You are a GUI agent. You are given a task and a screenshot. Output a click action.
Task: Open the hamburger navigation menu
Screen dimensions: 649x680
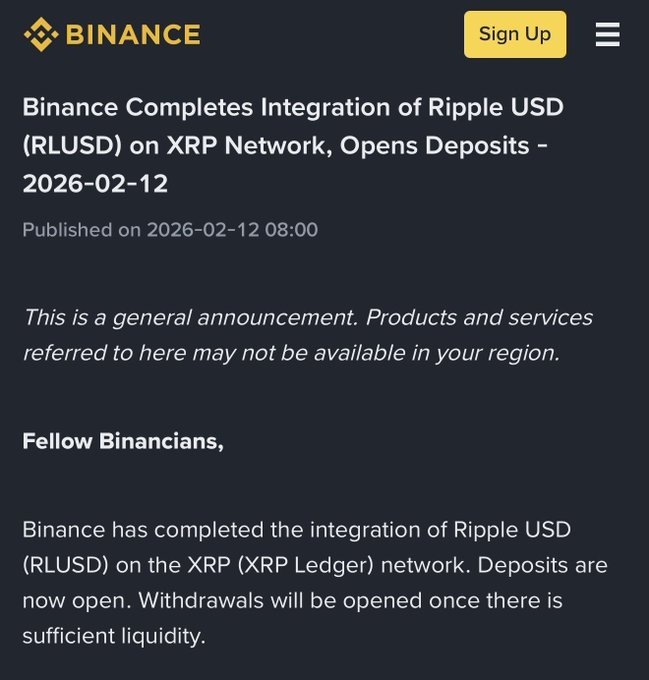(607, 35)
